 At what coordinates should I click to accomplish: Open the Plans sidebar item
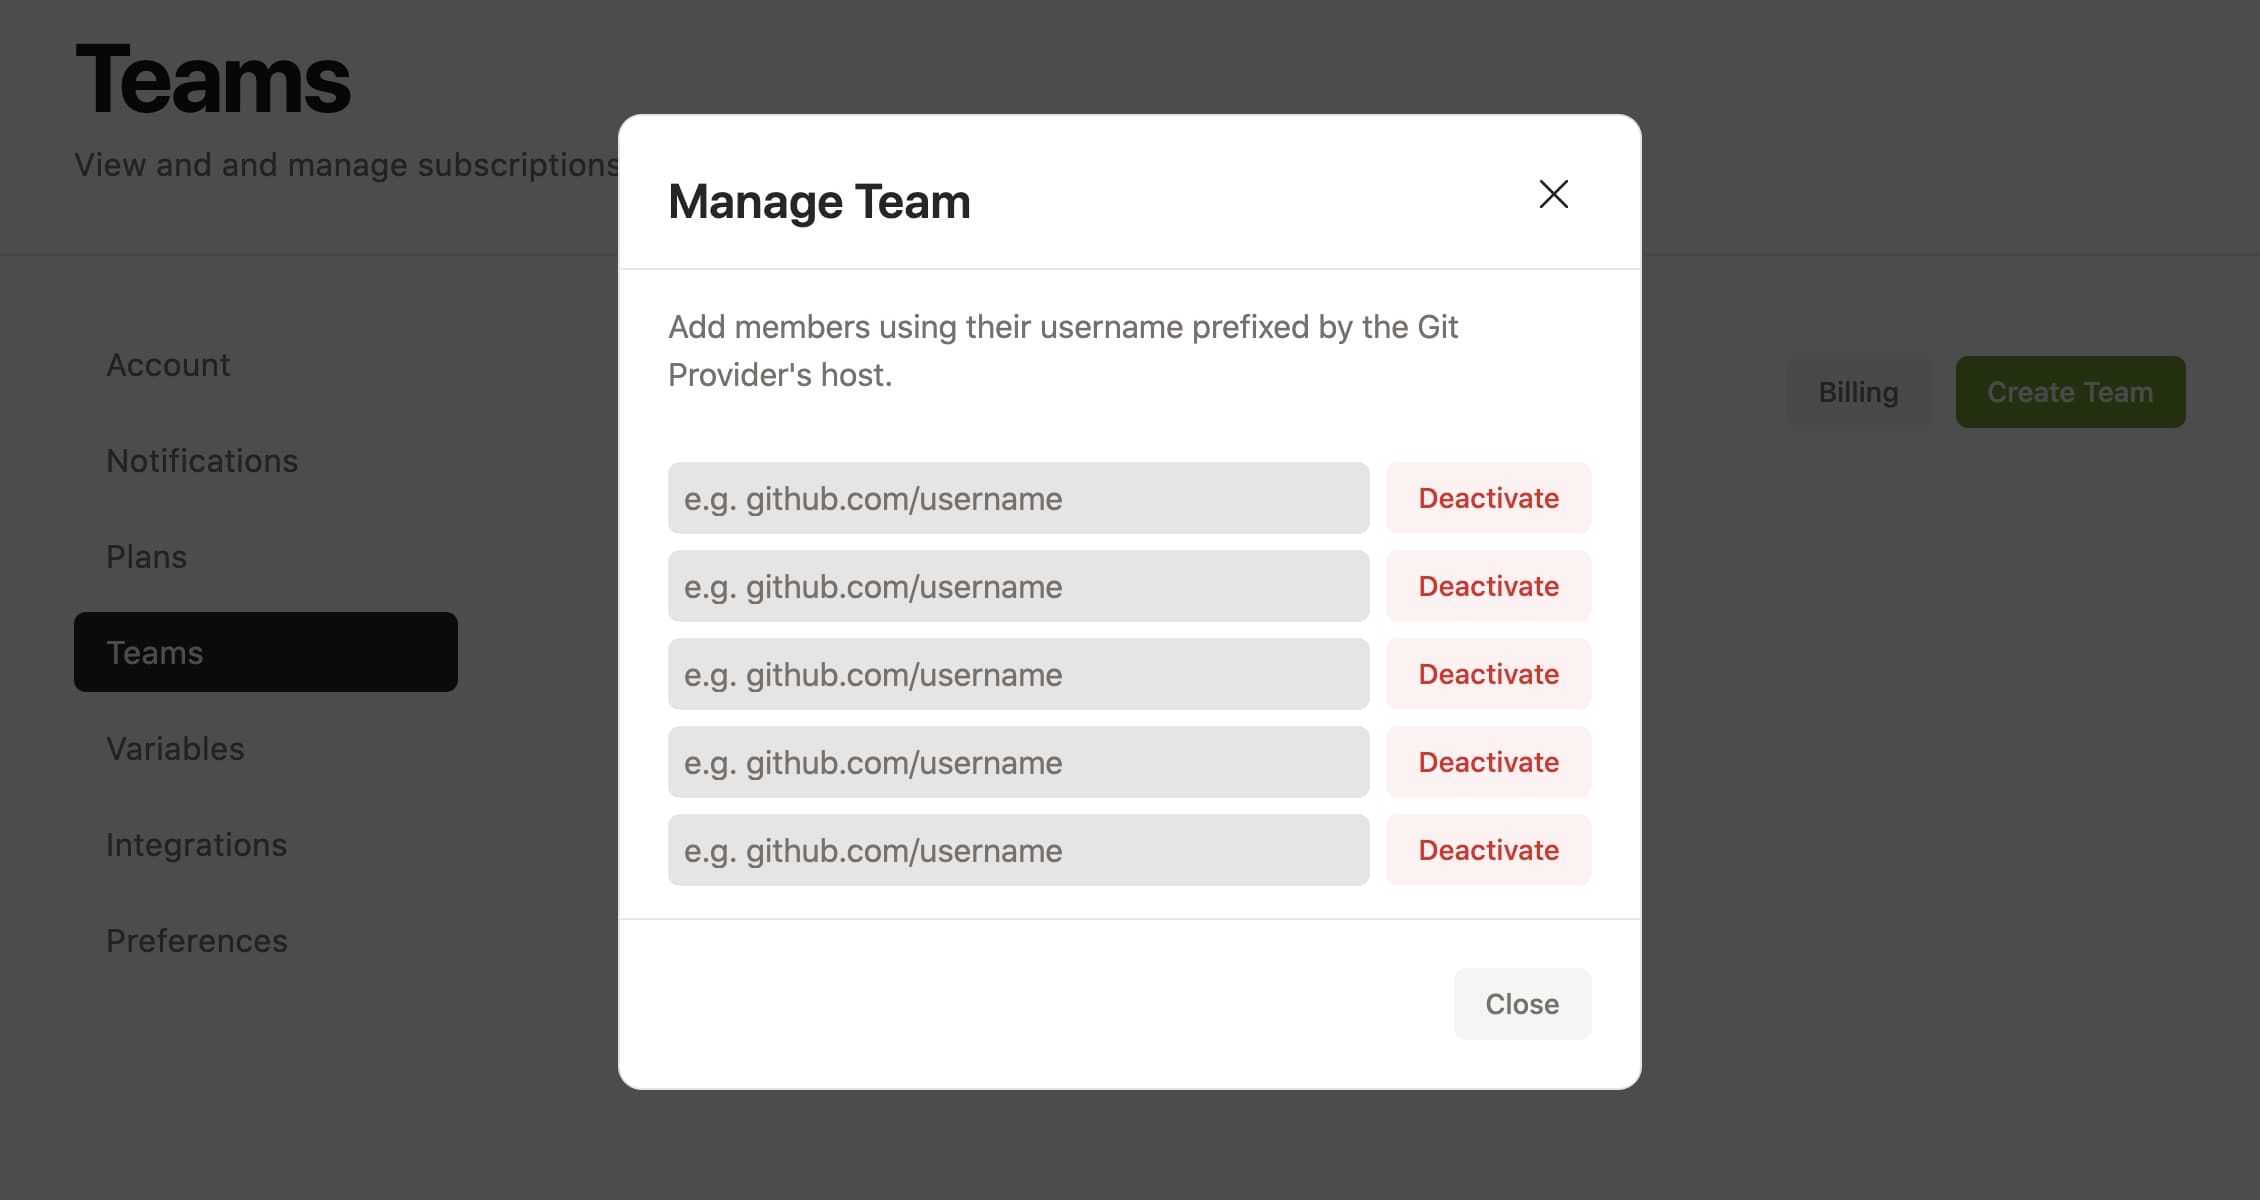coord(147,557)
